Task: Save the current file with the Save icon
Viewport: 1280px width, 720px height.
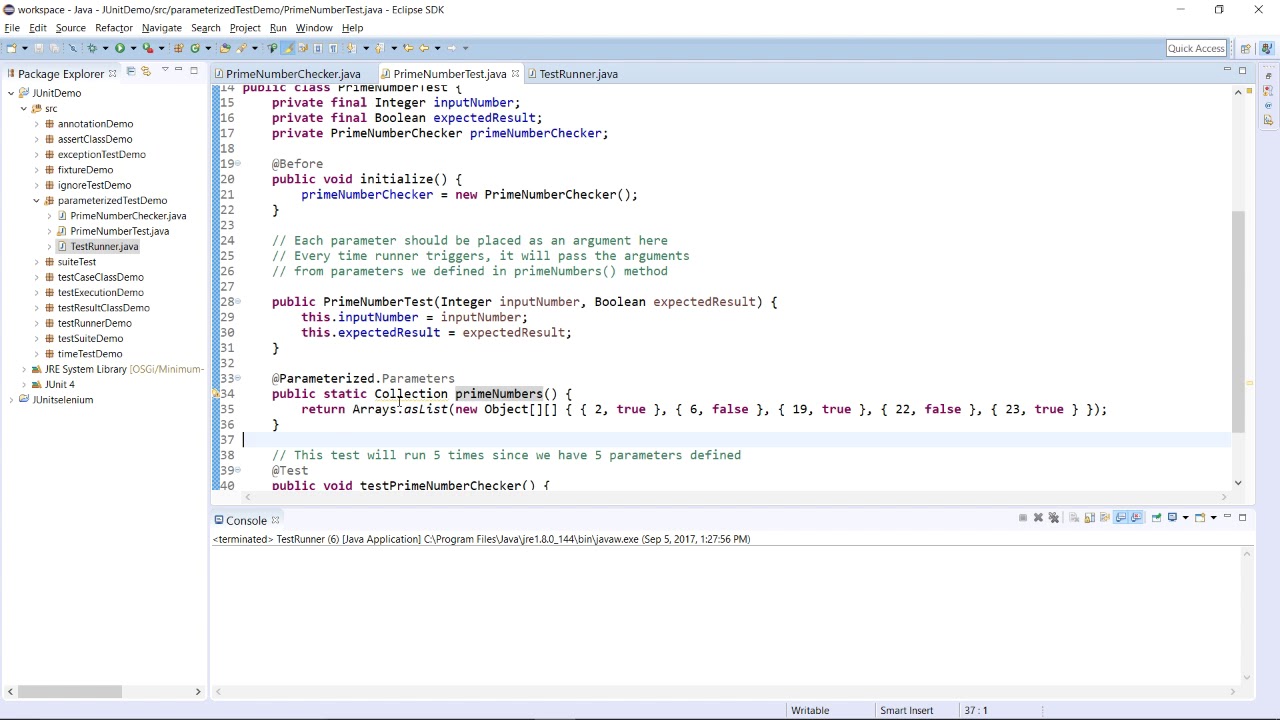Action: click(x=38, y=47)
